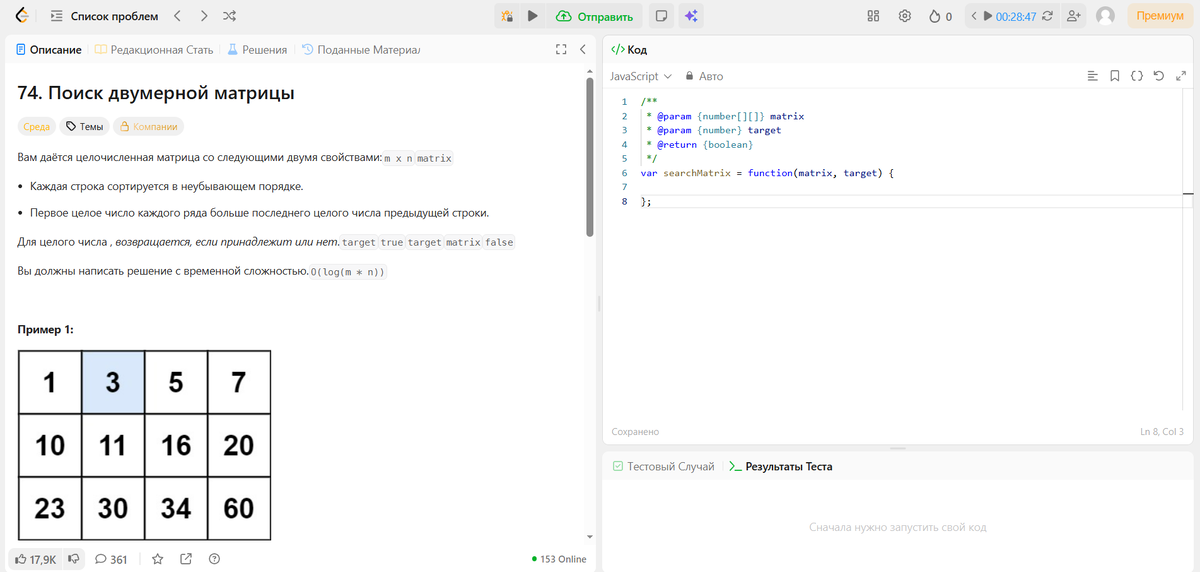1200x572 pixels.
Task: Open the help question mark icon
Action: (214, 559)
